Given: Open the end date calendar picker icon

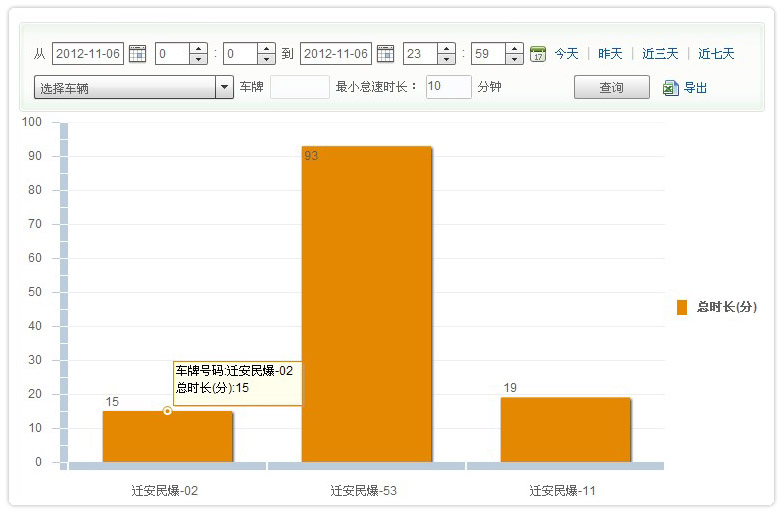Looking at the screenshot, I should (386, 54).
